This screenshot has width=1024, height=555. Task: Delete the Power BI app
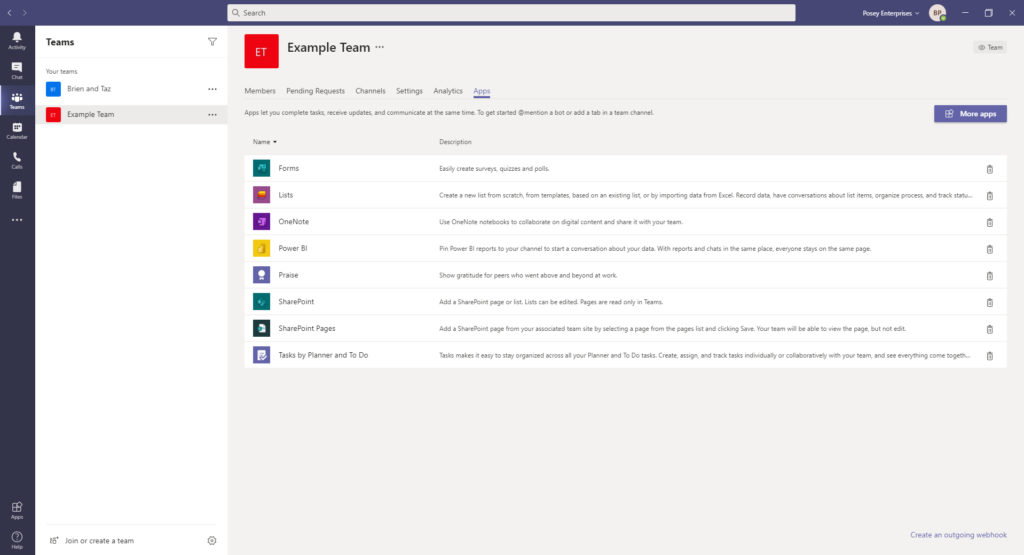[989, 249]
